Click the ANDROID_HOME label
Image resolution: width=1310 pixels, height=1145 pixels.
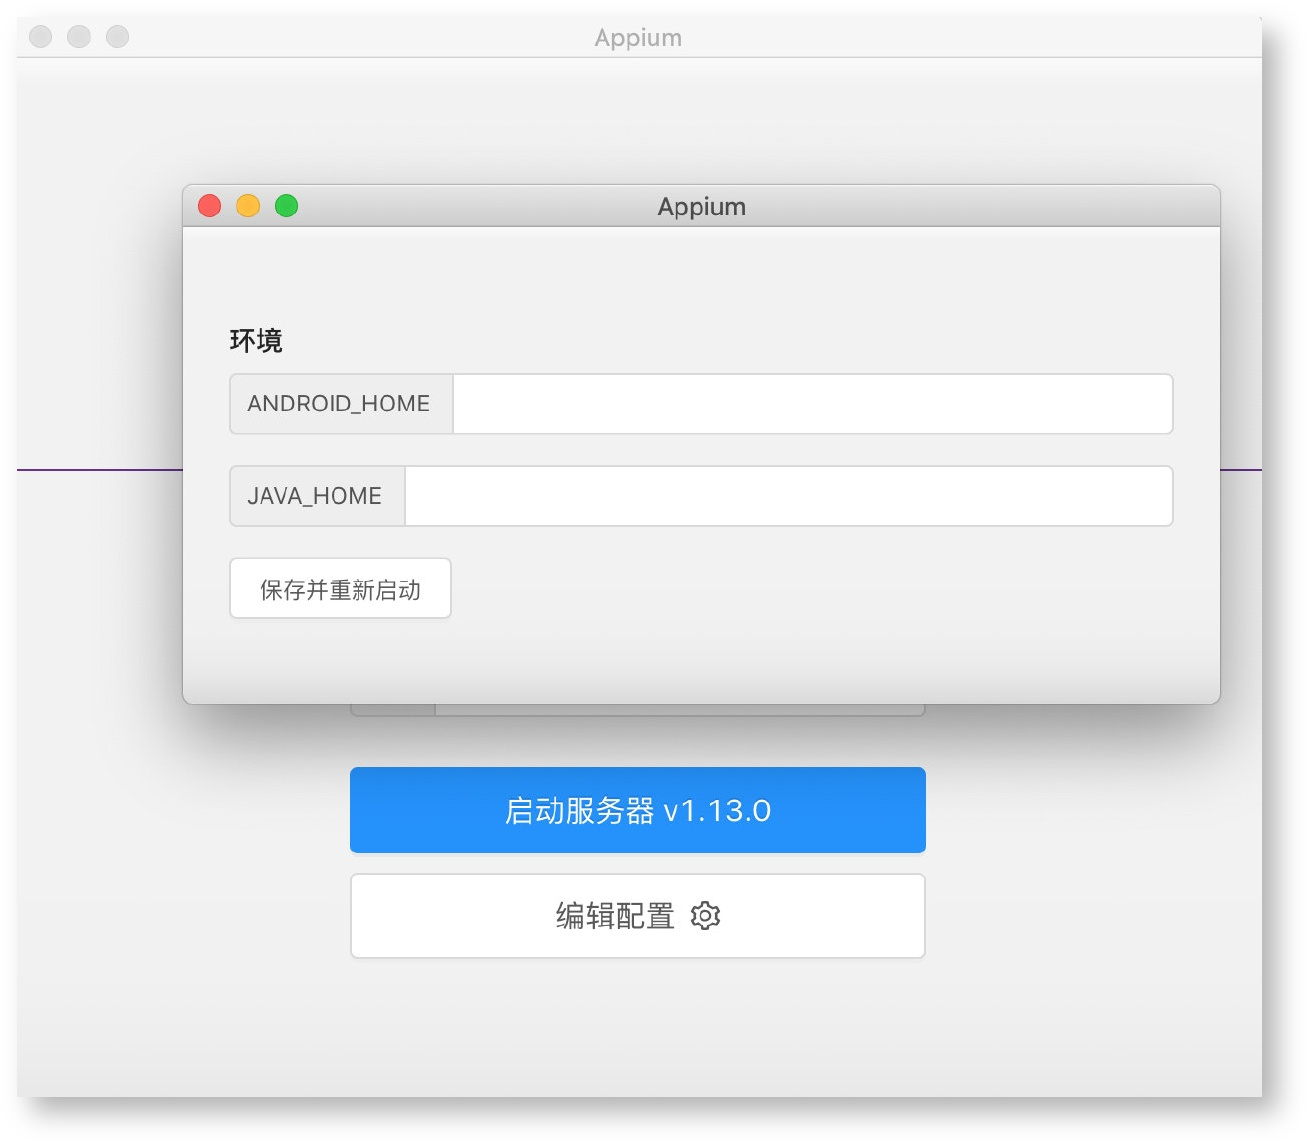339,404
